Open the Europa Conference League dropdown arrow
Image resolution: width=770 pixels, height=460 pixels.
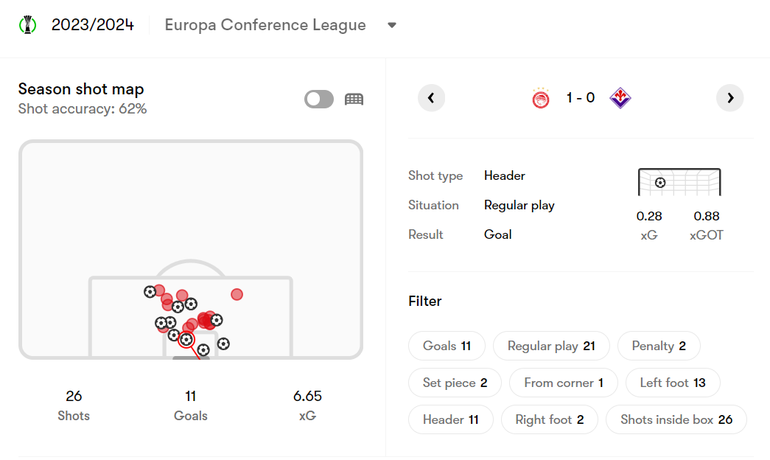click(x=391, y=25)
